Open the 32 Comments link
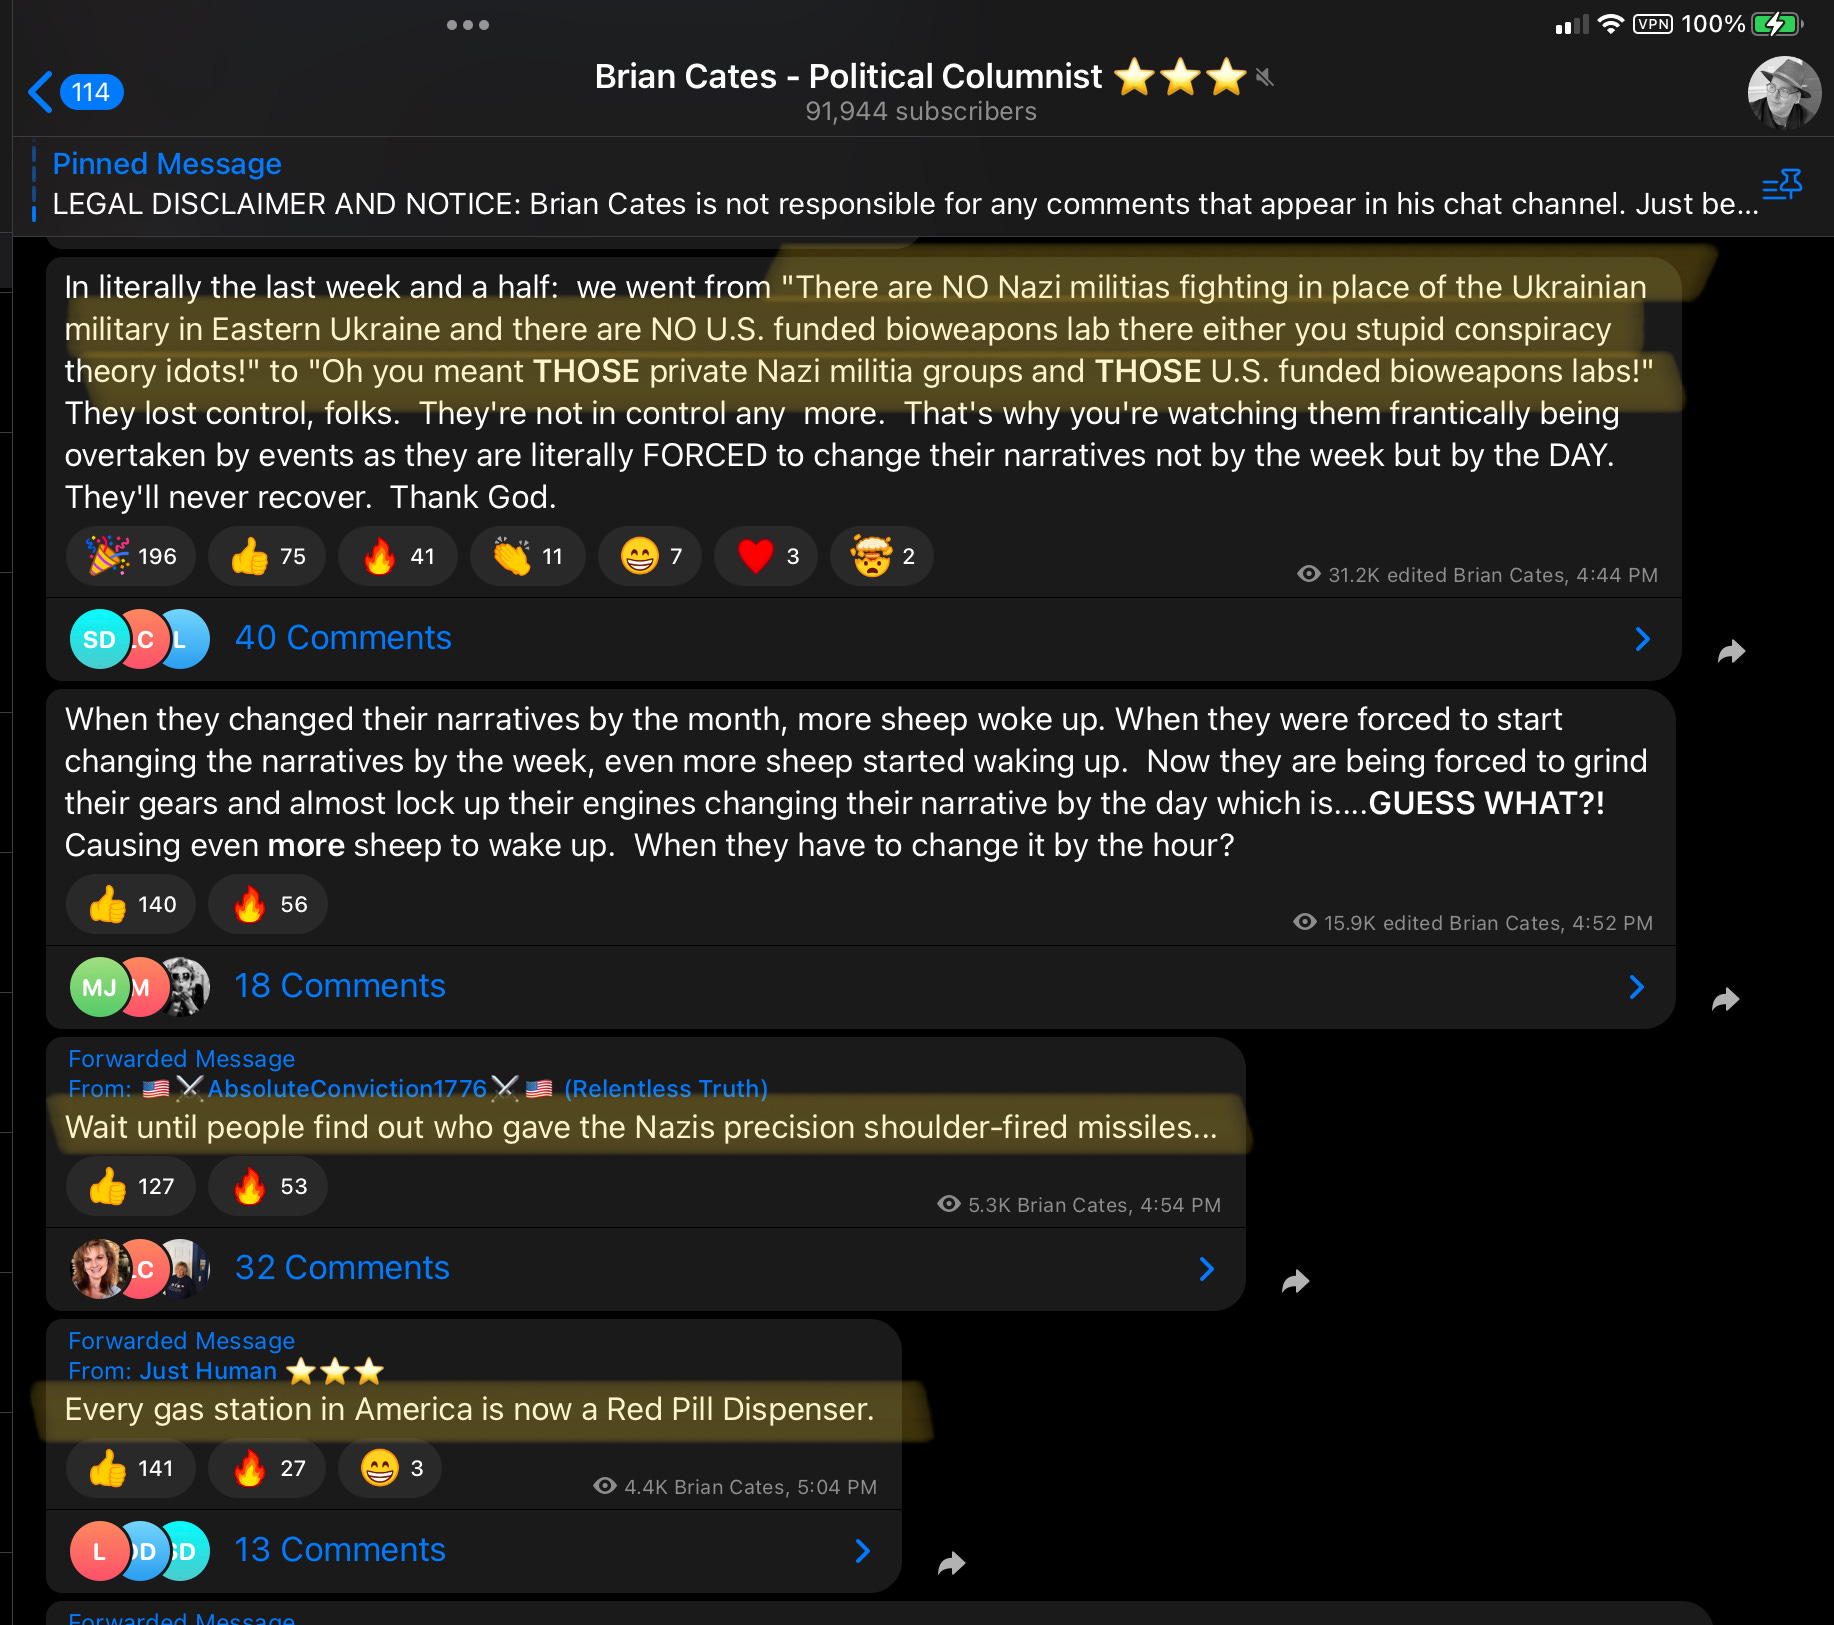 click(x=342, y=1268)
